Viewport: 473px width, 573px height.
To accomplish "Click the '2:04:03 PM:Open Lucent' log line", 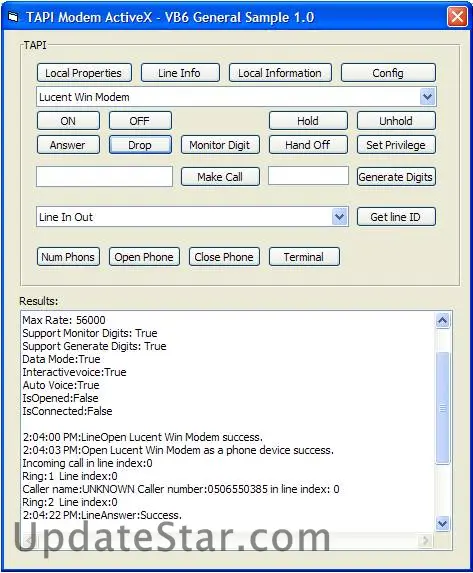I will 178,450.
